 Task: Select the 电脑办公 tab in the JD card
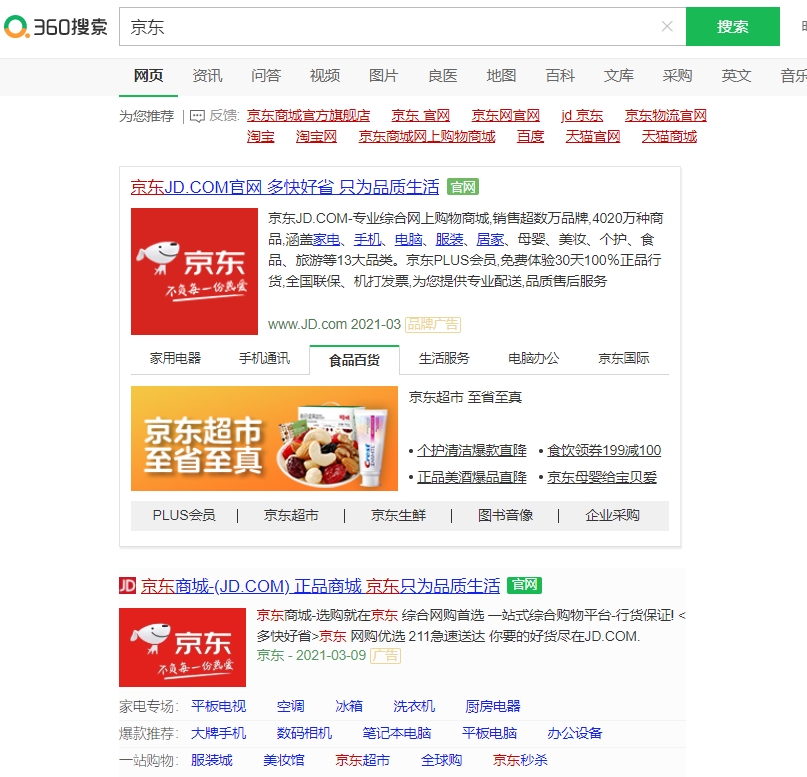[533, 358]
